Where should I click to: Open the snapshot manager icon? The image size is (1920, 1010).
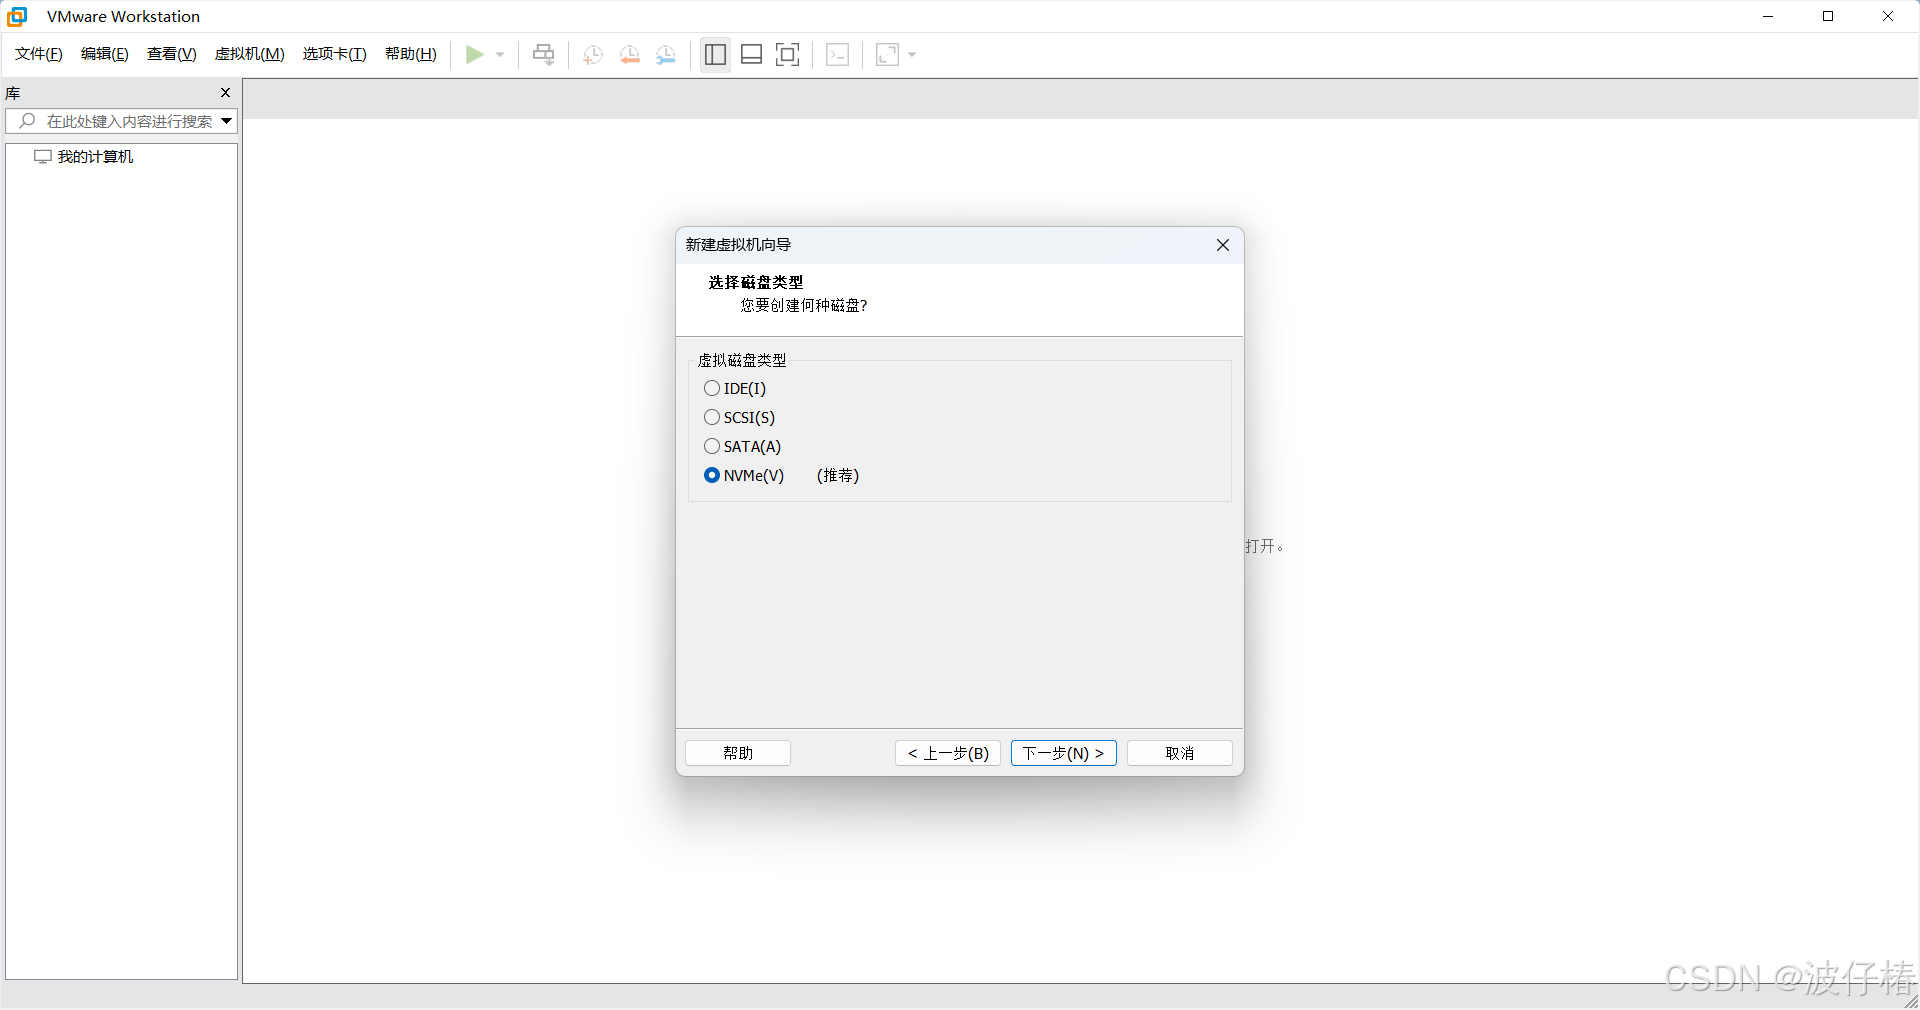pyautogui.click(x=666, y=54)
